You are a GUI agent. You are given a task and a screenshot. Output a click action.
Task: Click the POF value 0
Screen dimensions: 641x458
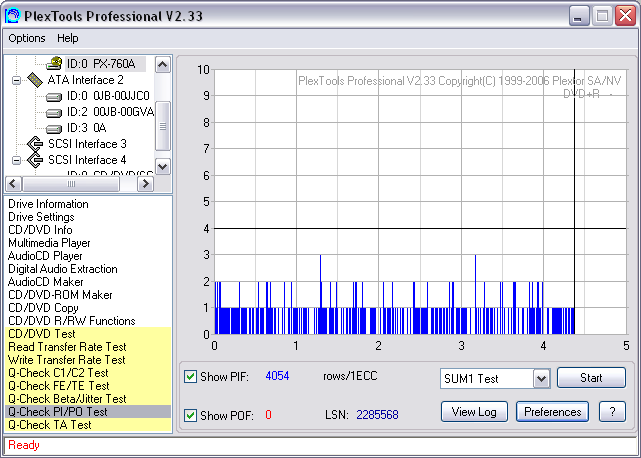click(x=268, y=415)
